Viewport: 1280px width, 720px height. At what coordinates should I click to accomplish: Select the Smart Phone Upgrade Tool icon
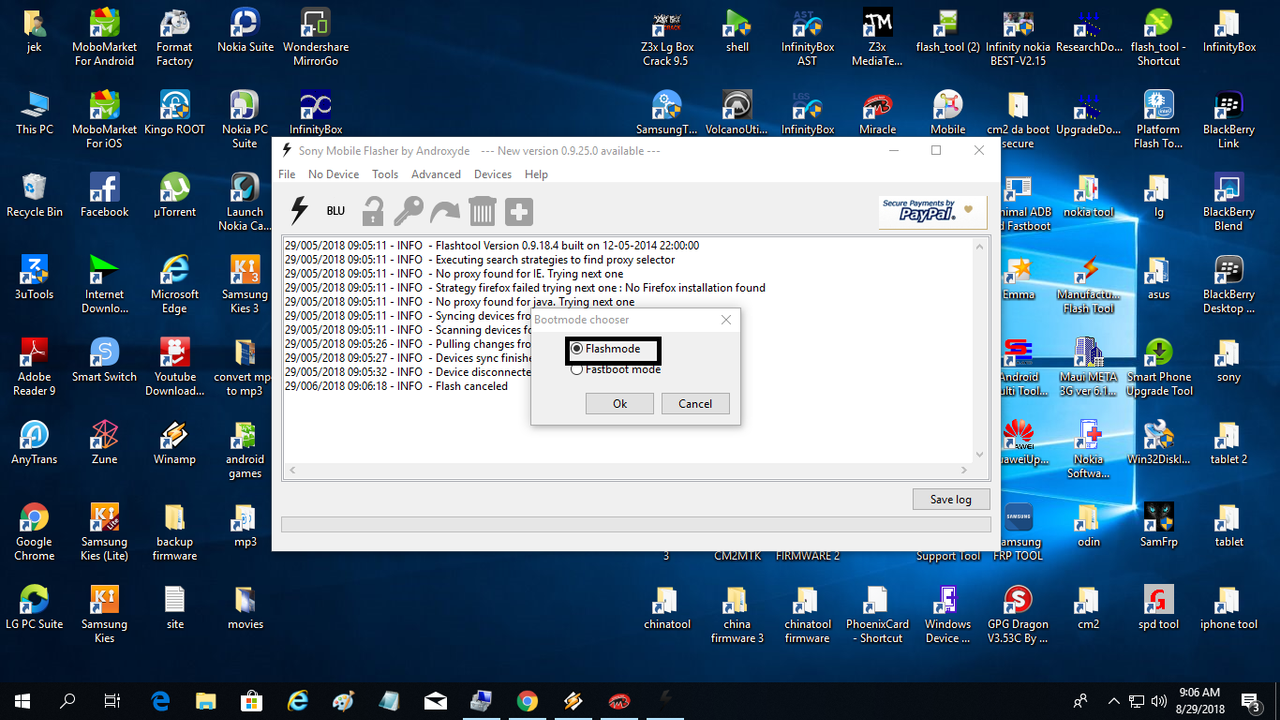(1159, 367)
